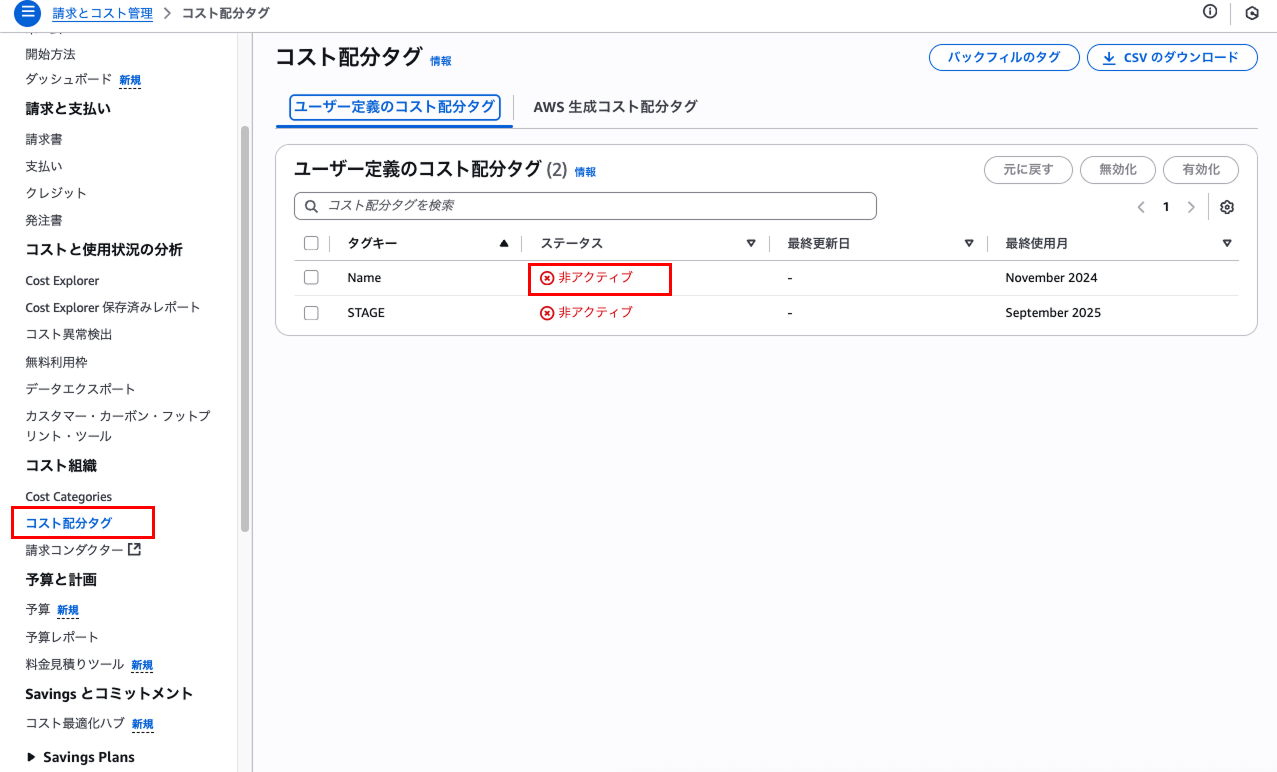Check the Name tag row checkbox

[311, 277]
